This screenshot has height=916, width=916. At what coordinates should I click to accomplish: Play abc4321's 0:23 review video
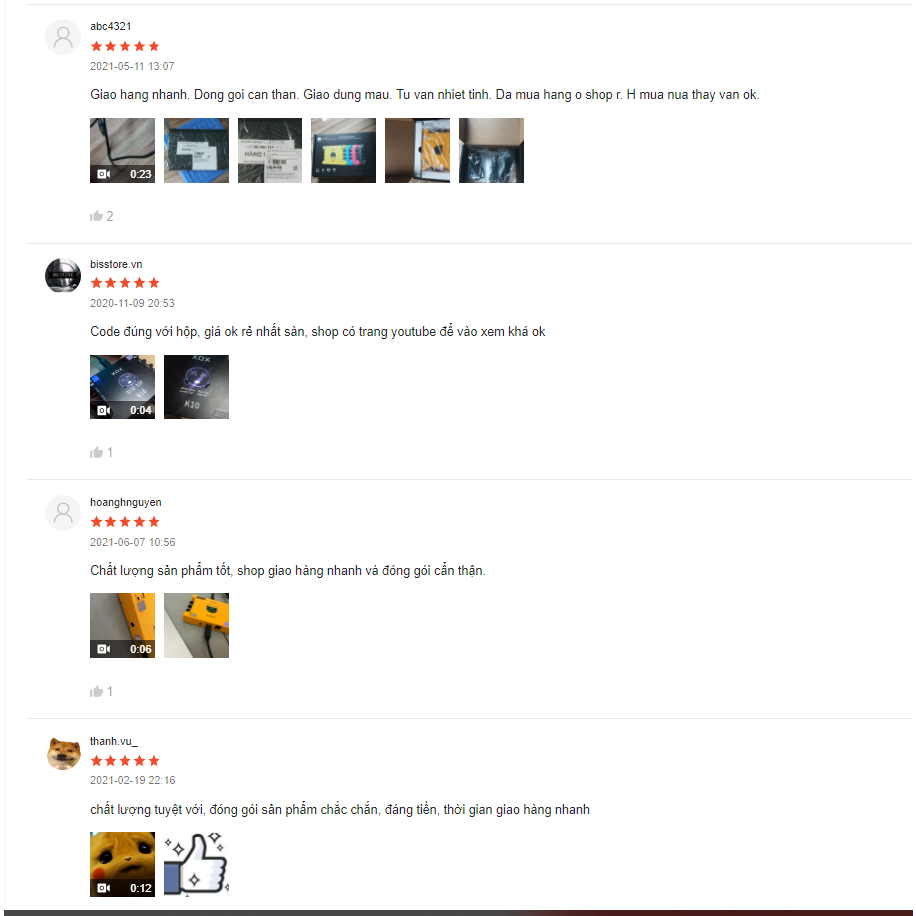coord(123,151)
